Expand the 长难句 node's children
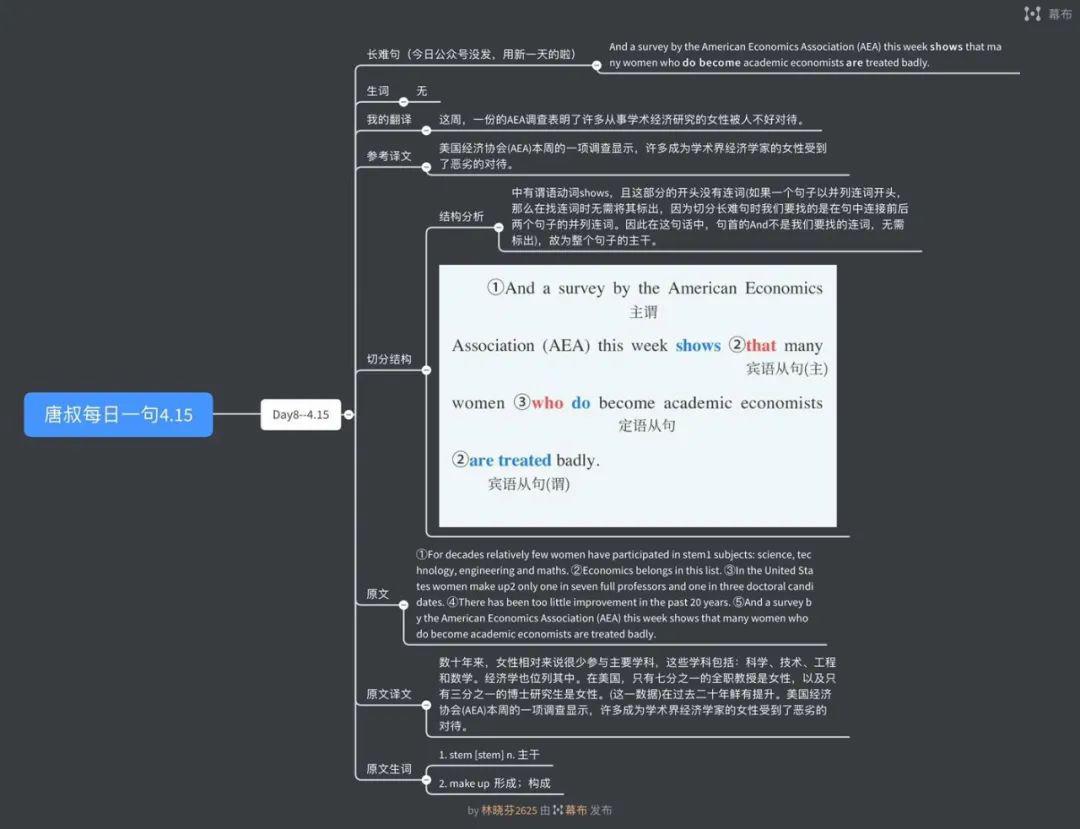Viewport: 1080px width, 829px height. [597, 65]
